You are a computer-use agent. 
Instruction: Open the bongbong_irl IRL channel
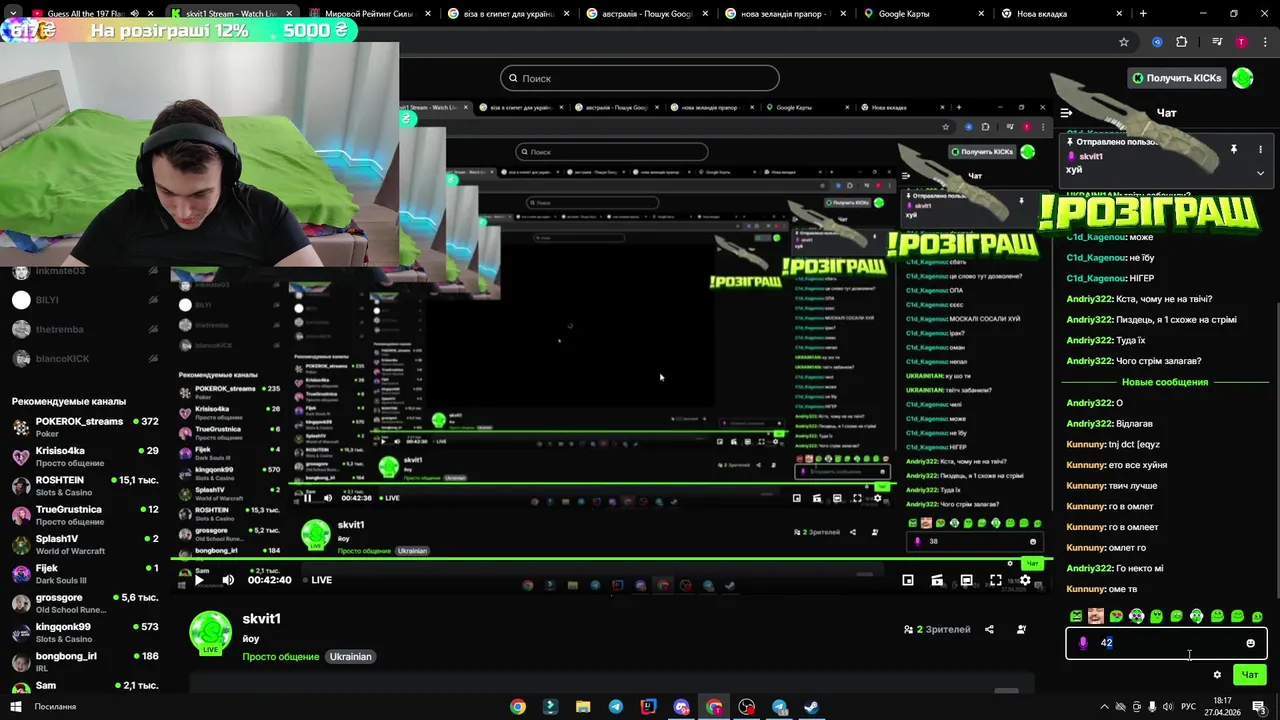coord(85,662)
